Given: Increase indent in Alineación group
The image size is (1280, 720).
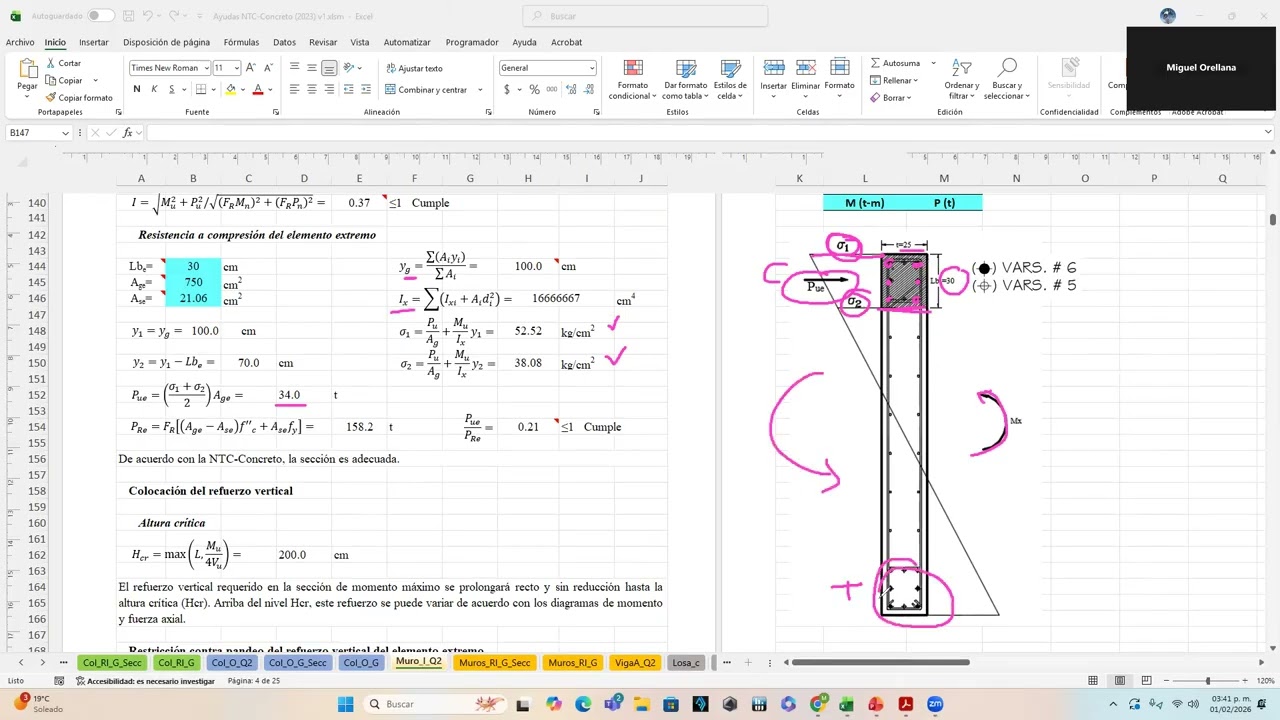Looking at the screenshot, I should (367, 89).
